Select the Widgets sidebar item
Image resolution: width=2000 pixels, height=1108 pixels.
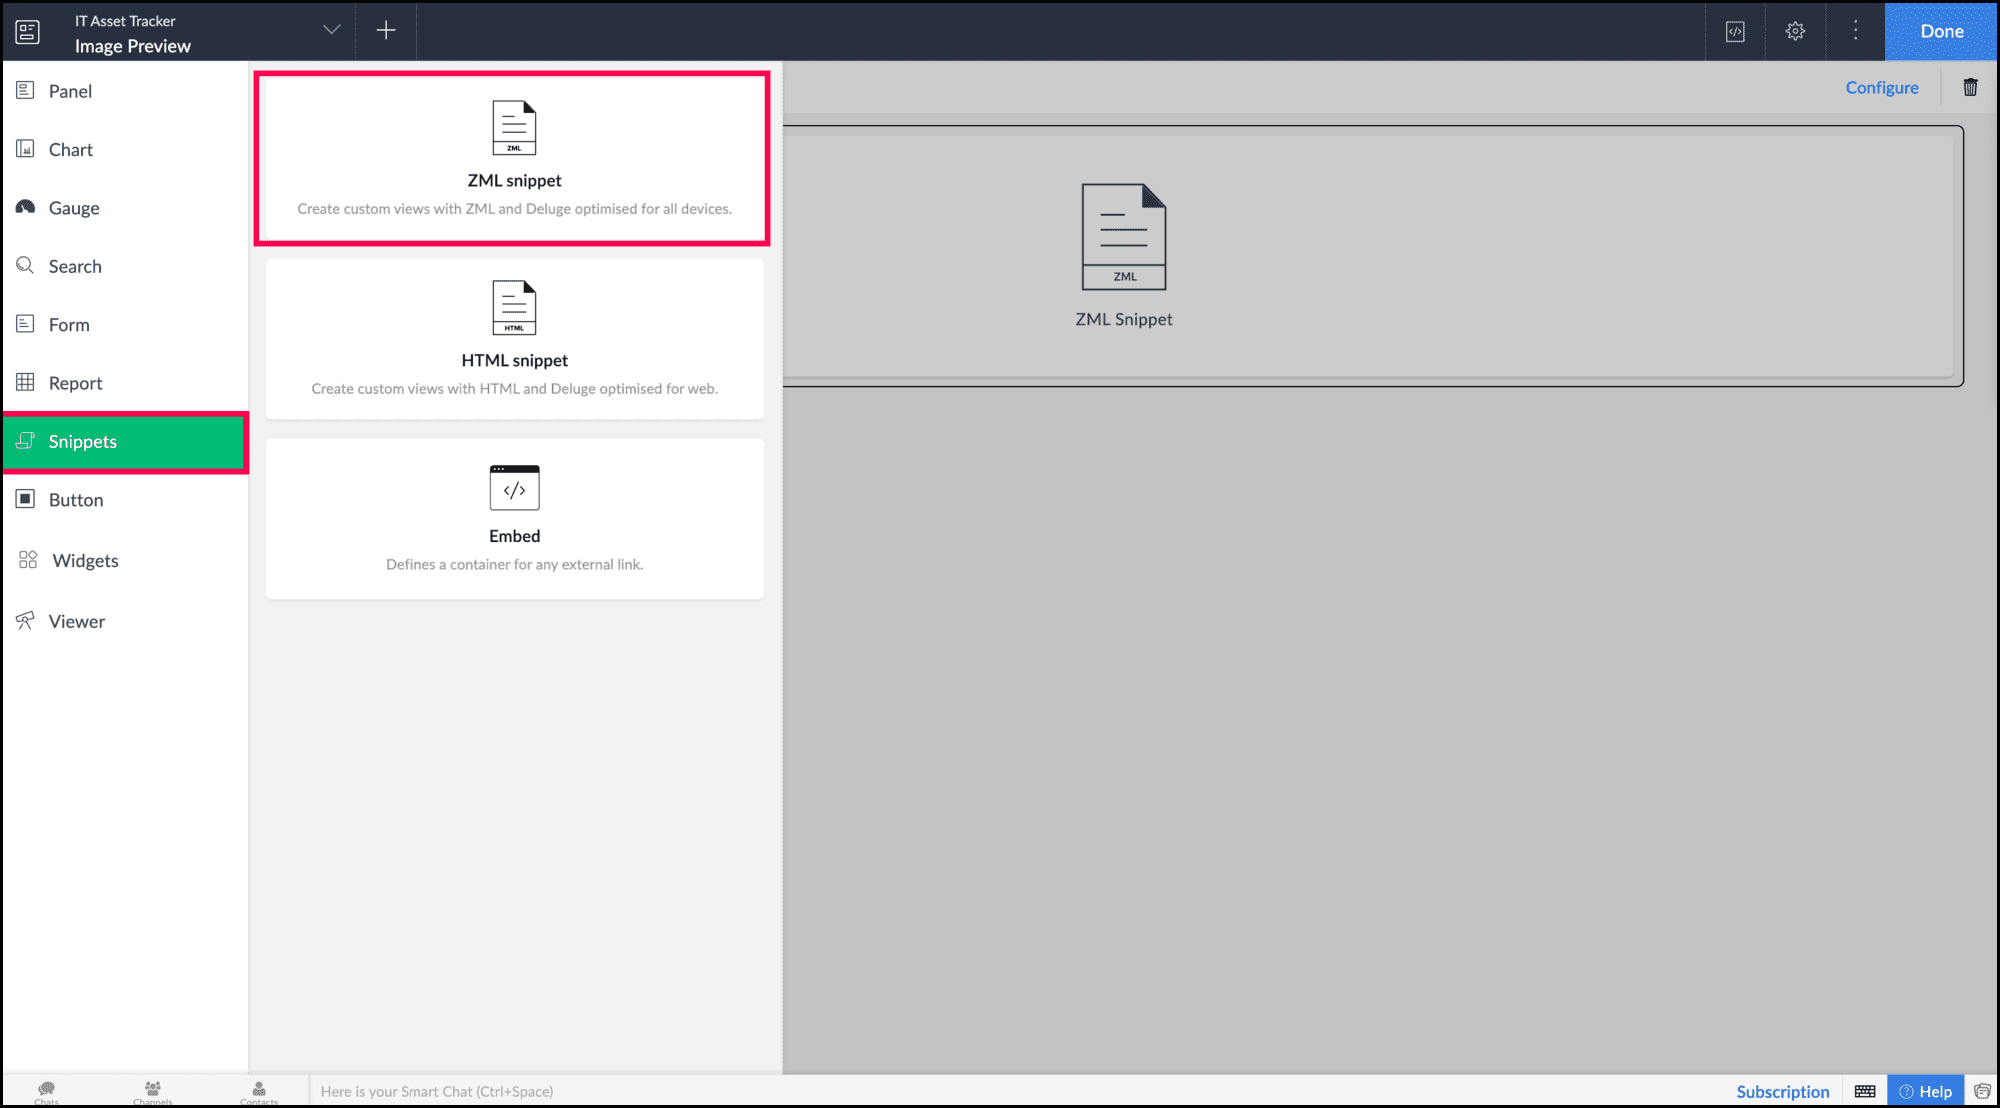tap(85, 561)
